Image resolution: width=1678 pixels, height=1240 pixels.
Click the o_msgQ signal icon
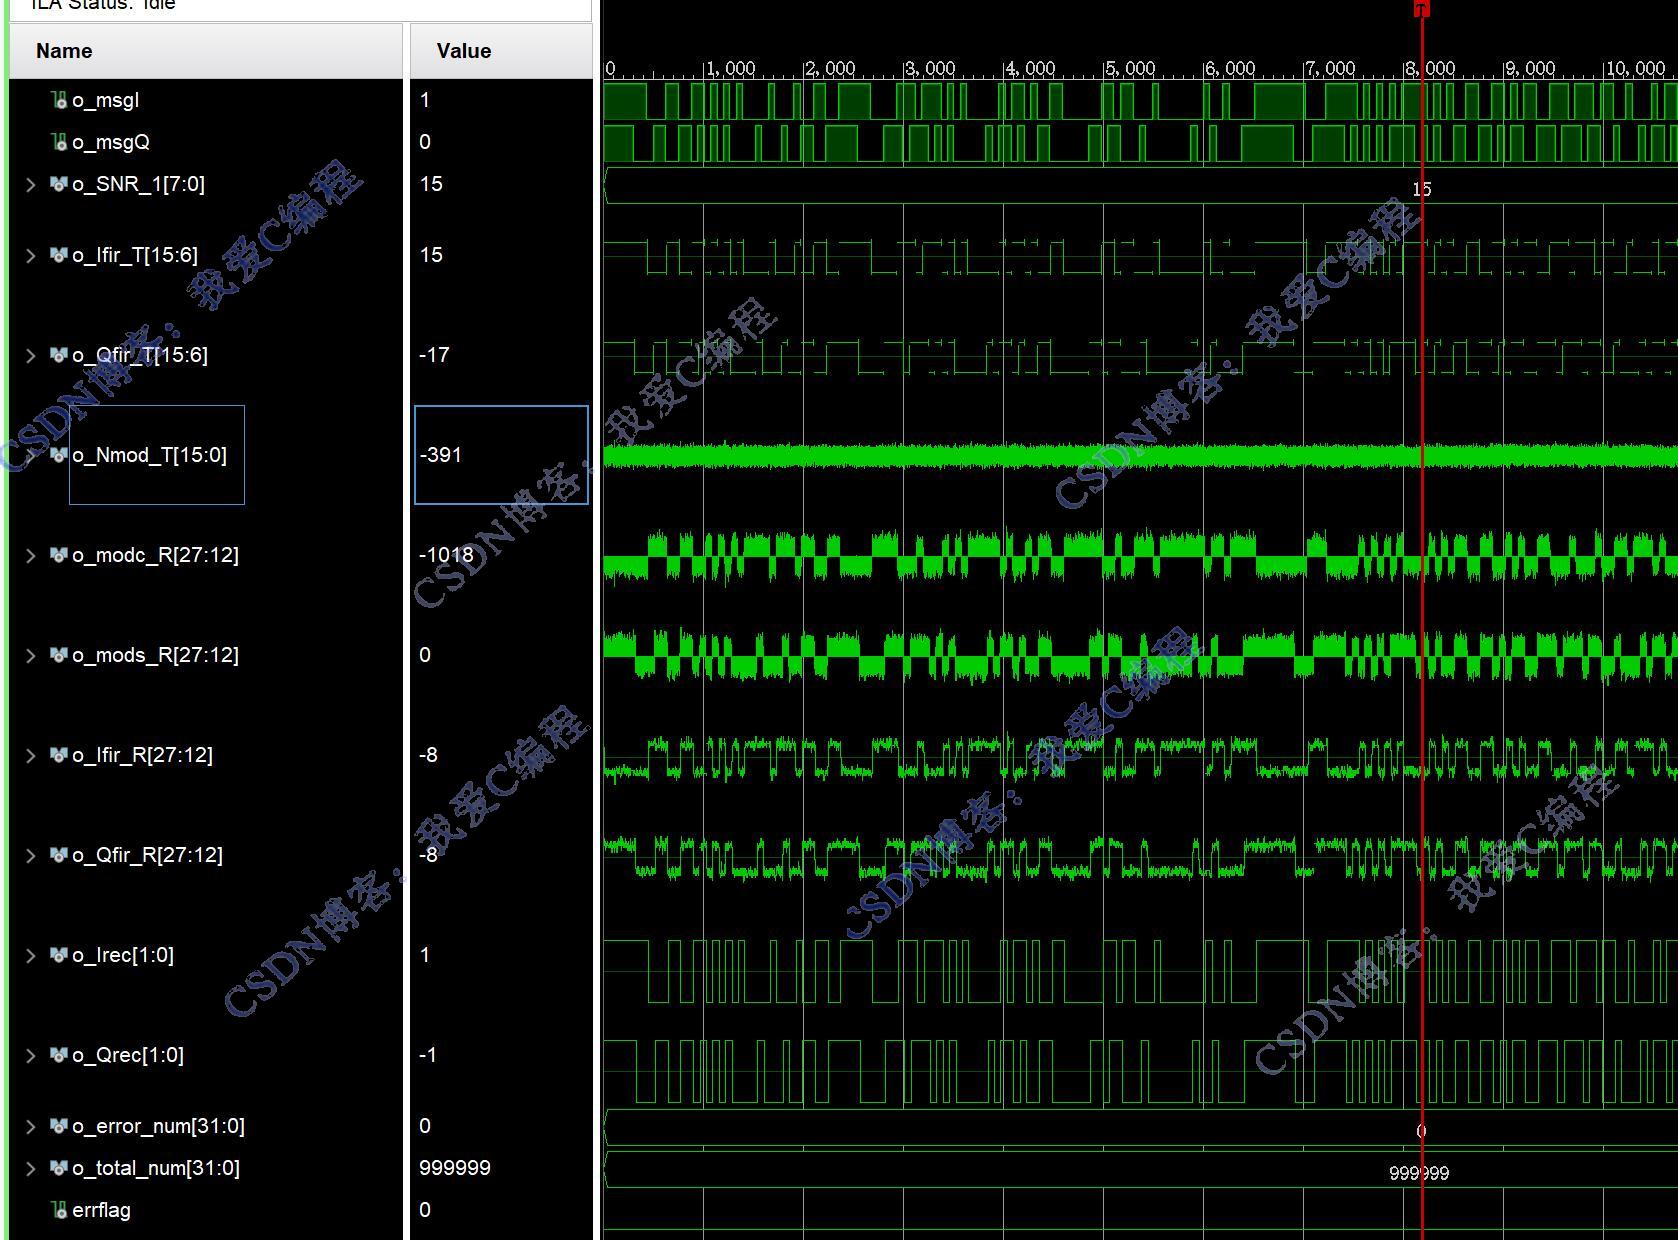click(59, 142)
